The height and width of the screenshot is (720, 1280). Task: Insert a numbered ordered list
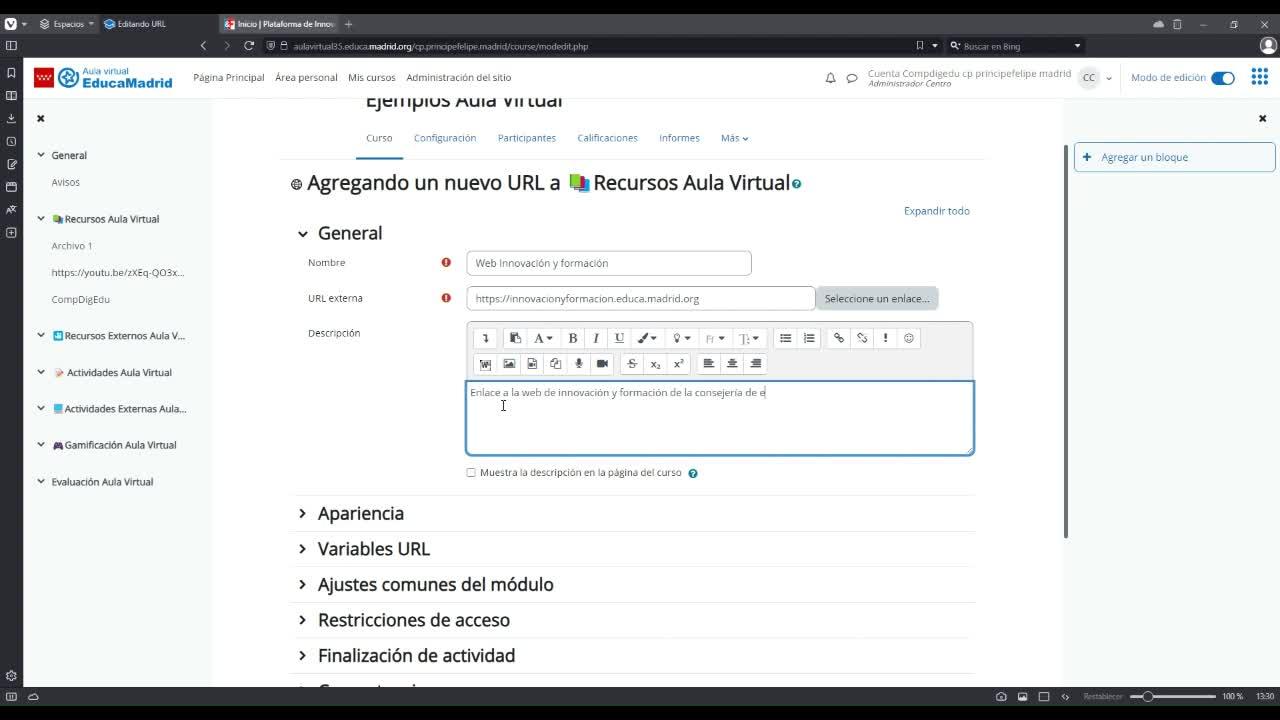click(809, 338)
